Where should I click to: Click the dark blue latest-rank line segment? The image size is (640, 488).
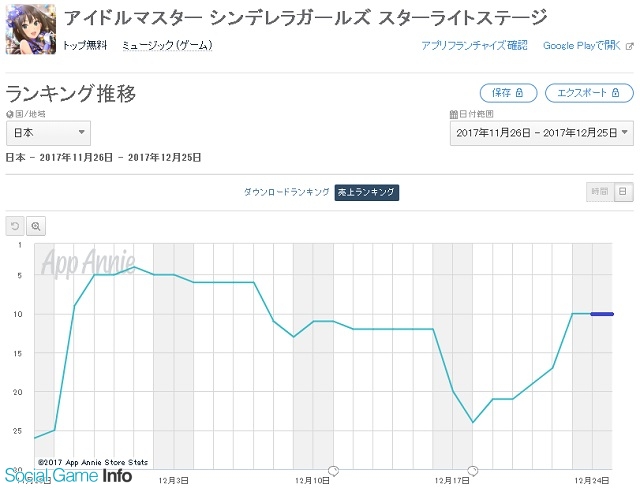602,314
